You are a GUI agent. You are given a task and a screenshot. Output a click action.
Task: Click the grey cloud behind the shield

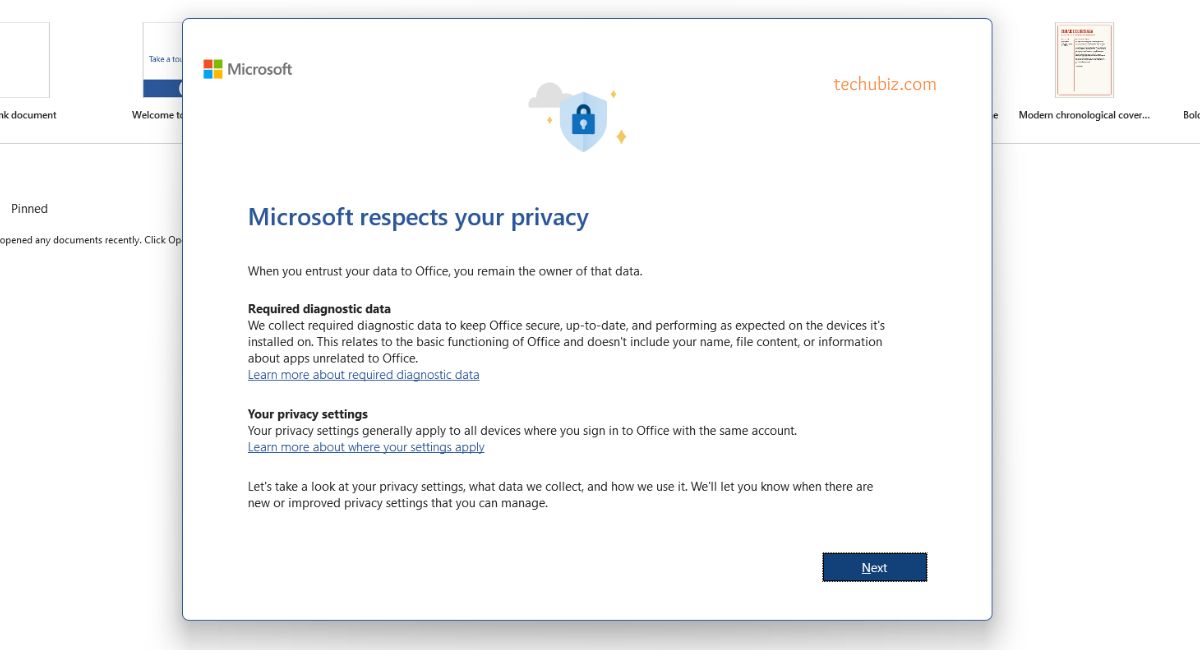coord(545,96)
